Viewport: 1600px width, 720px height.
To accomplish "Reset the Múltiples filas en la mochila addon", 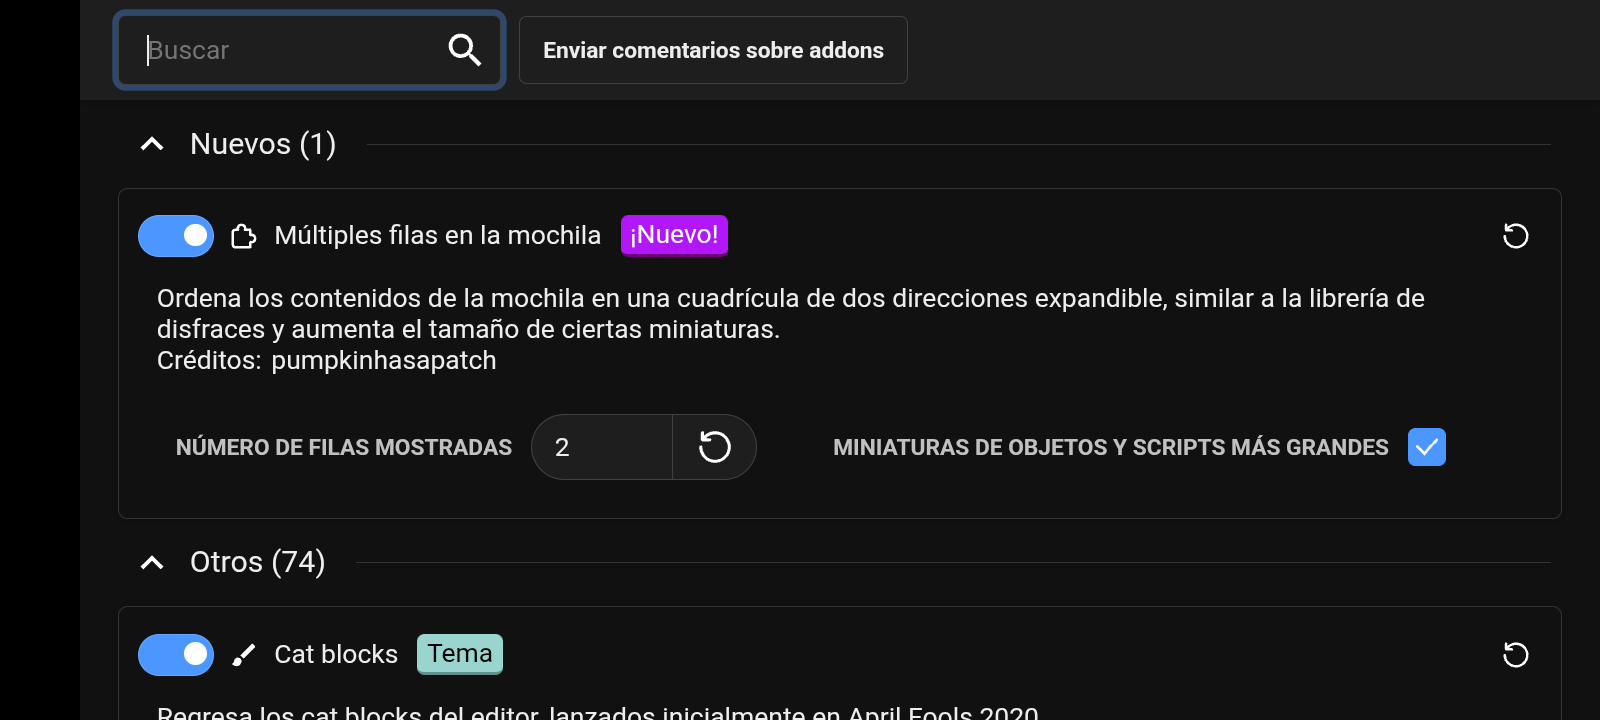I will [x=1516, y=236].
